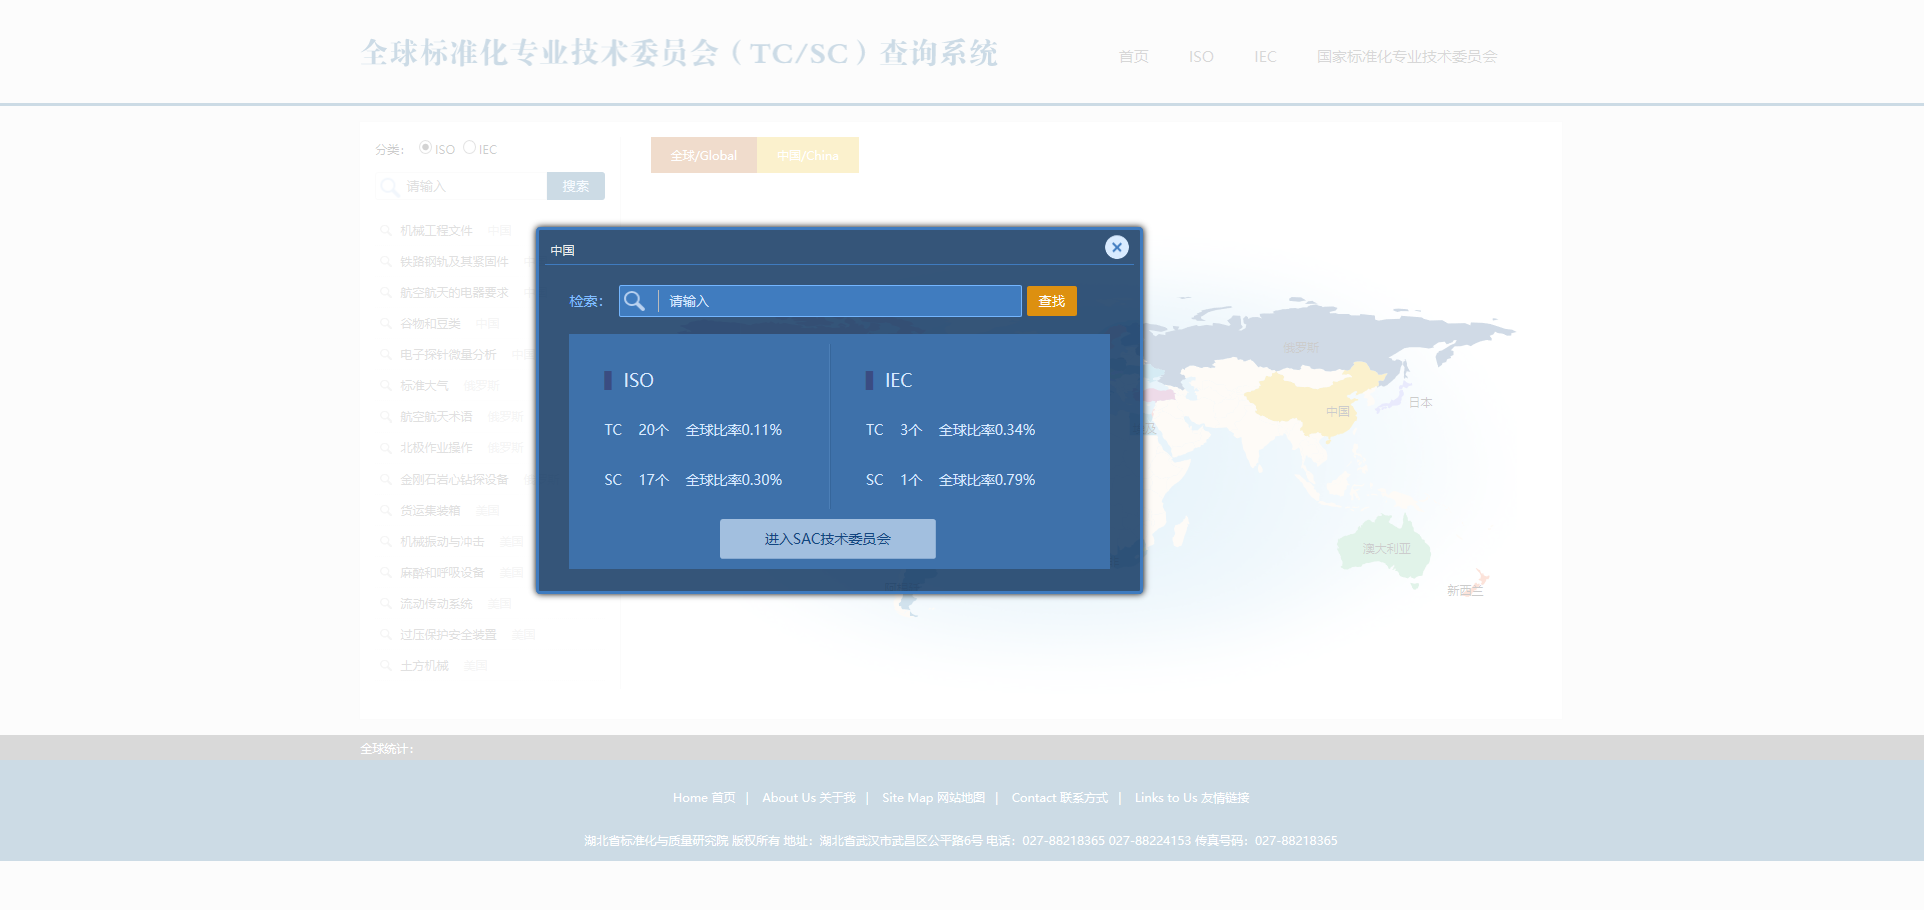The height and width of the screenshot is (910, 1924).
Task: Click search icon beside 过压保护安全装置
Action: (385, 635)
